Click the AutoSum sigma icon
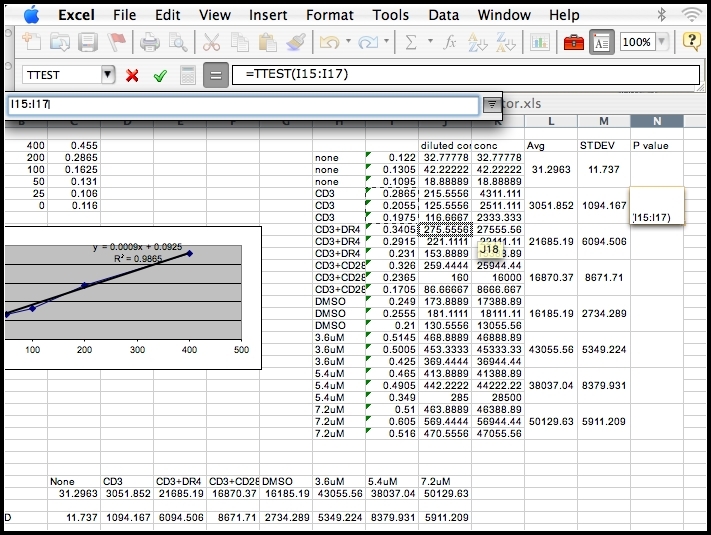711x535 pixels. (413, 42)
